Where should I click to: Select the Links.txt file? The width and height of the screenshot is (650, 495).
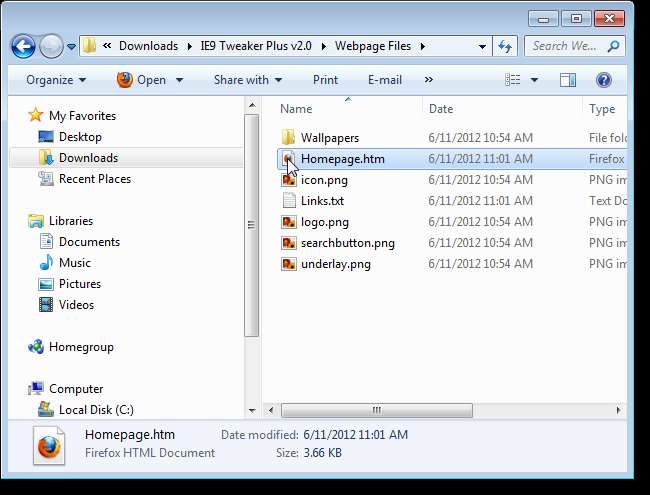coord(322,201)
